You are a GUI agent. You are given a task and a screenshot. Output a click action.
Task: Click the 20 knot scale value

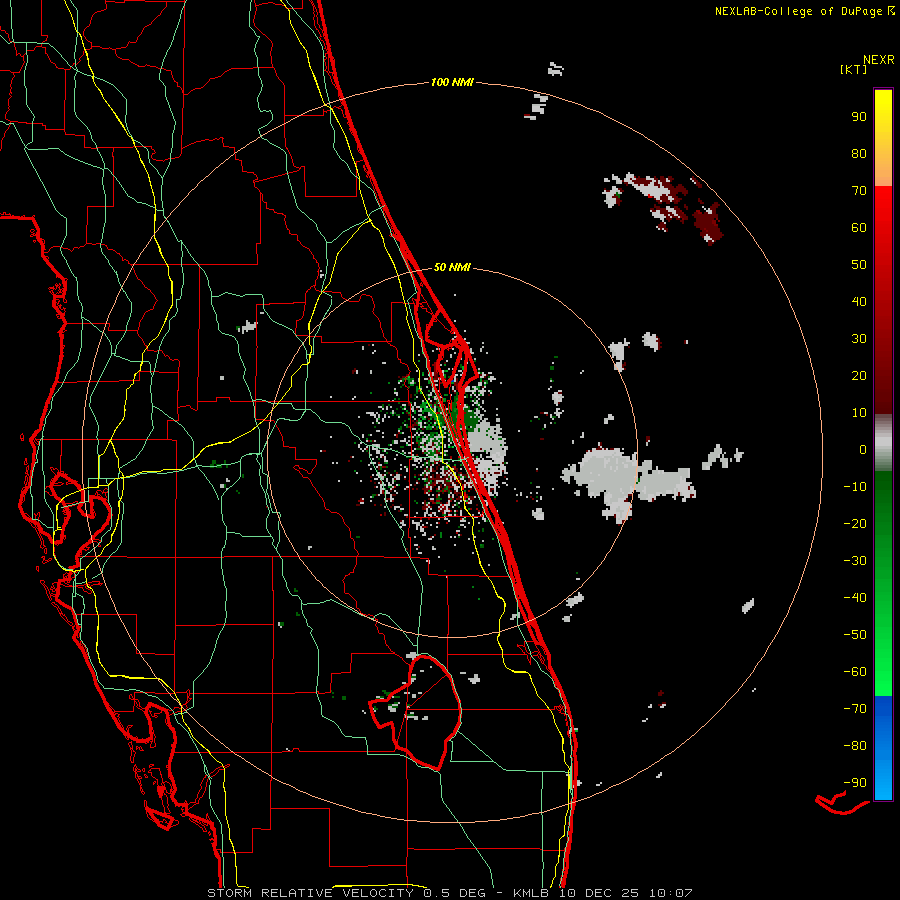click(x=859, y=375)
